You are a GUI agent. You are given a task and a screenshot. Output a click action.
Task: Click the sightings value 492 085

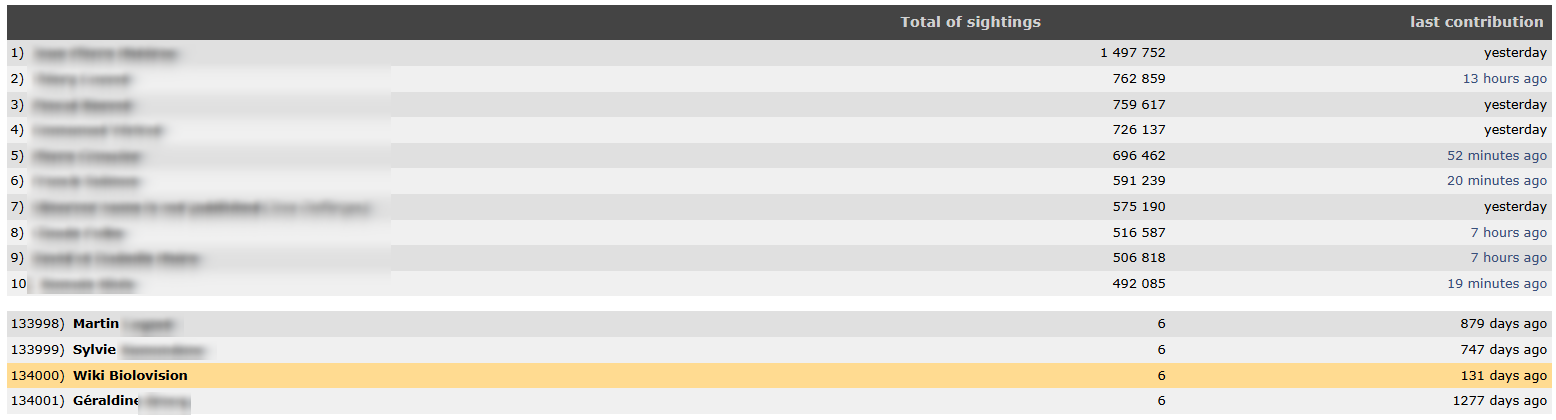[x=1138, y=284]
